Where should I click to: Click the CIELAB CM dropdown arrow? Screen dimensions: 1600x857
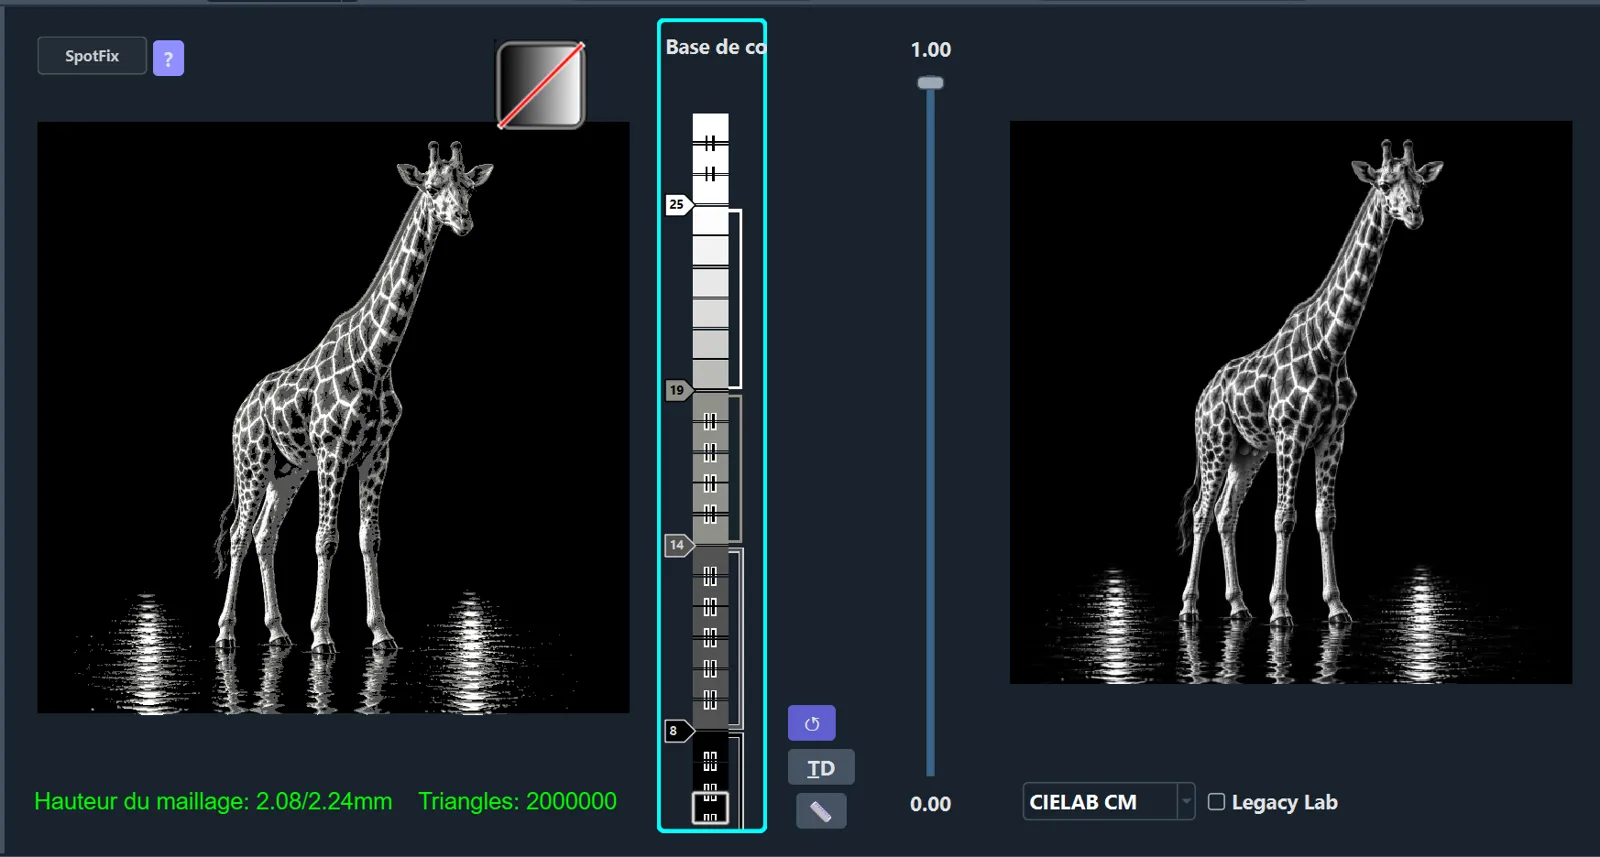click(x=1186, y=802)
